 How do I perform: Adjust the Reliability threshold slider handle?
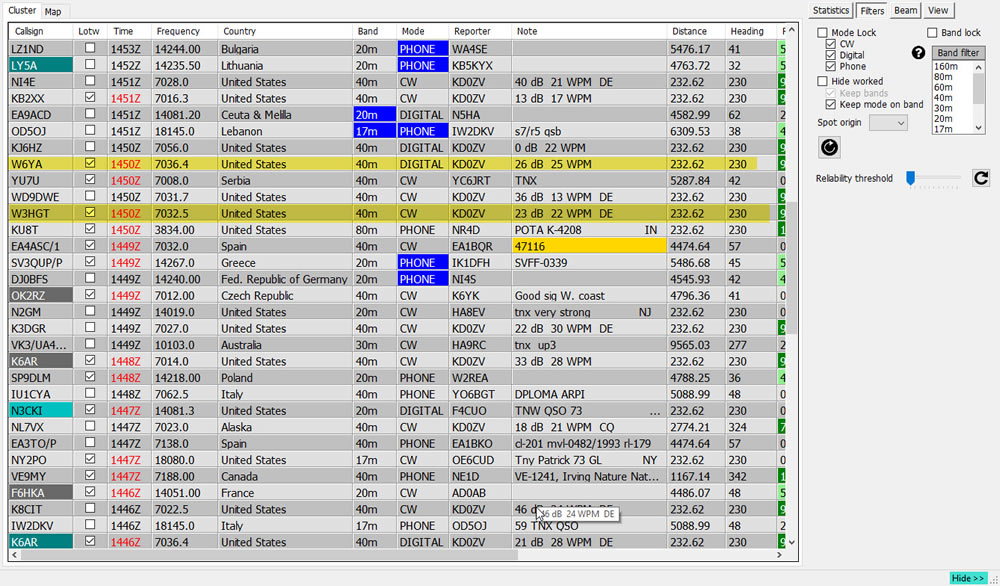911,178
